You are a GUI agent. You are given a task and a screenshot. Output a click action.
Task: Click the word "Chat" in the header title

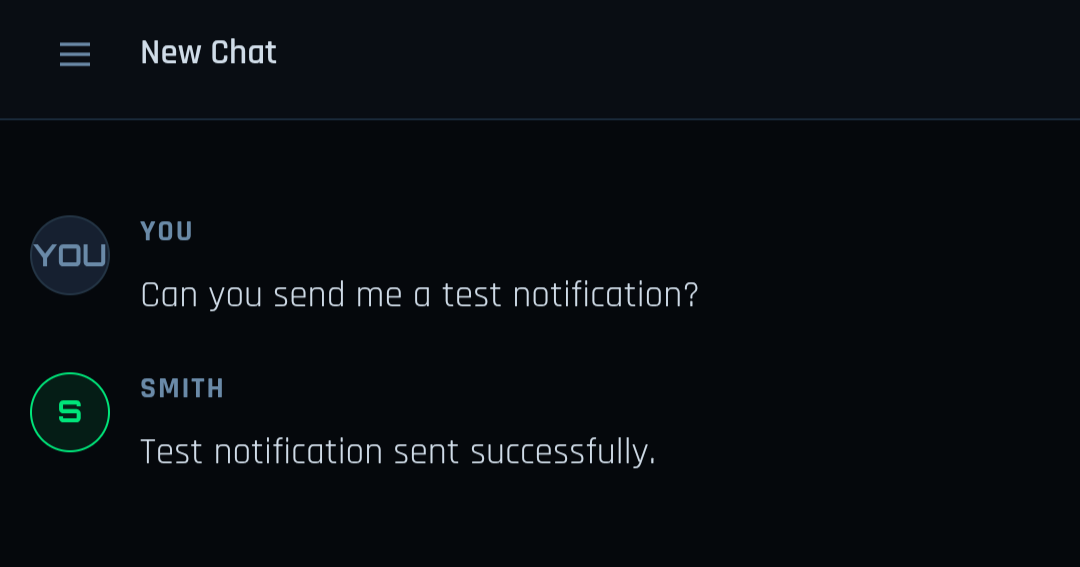[x=243, y=52]
